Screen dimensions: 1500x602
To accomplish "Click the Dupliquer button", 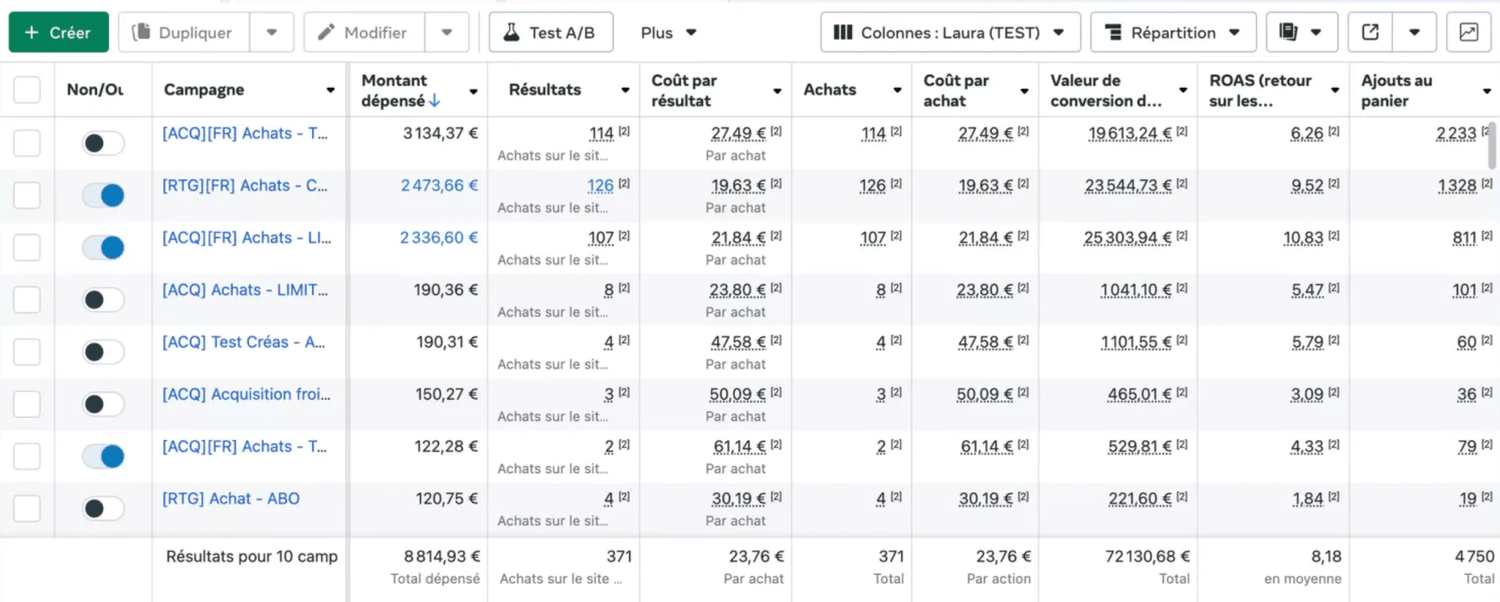I will point(183,33).
